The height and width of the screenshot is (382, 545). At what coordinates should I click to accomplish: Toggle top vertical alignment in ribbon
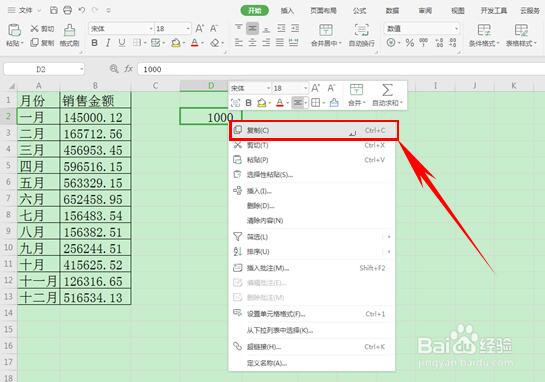pos(238,28)
